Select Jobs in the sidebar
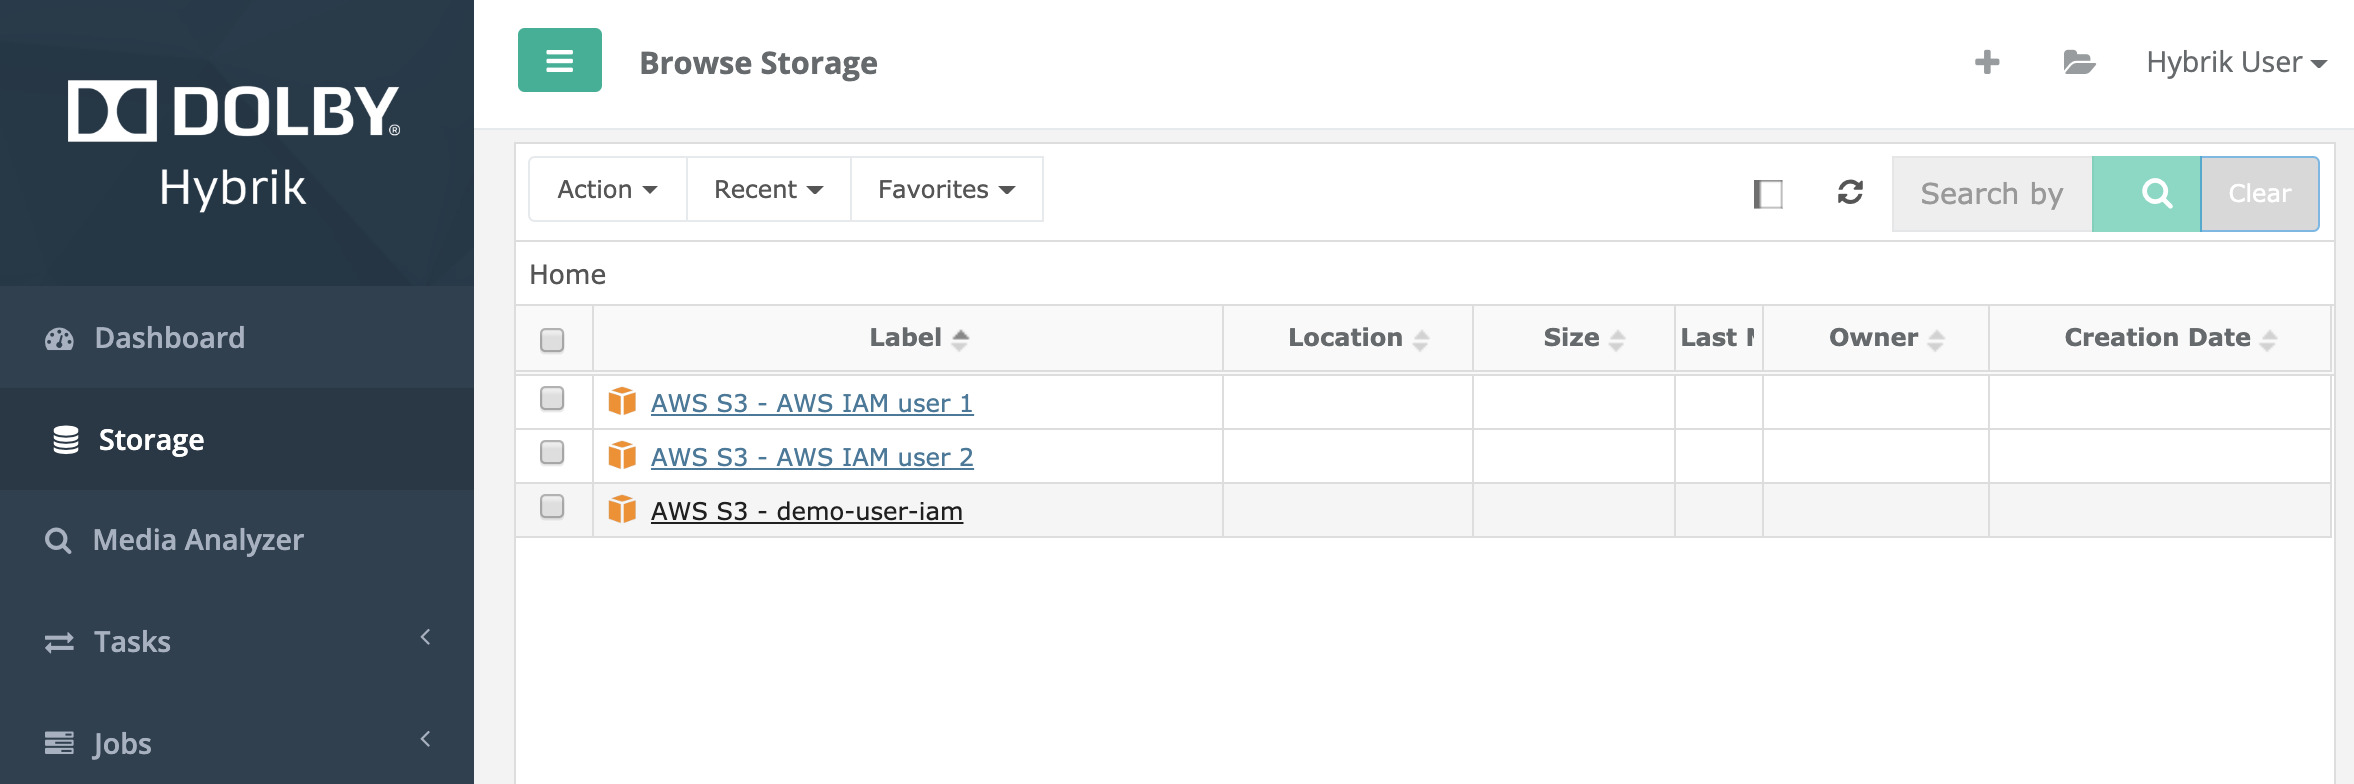The image size is (2354, 784). click(x=237, y=743)
